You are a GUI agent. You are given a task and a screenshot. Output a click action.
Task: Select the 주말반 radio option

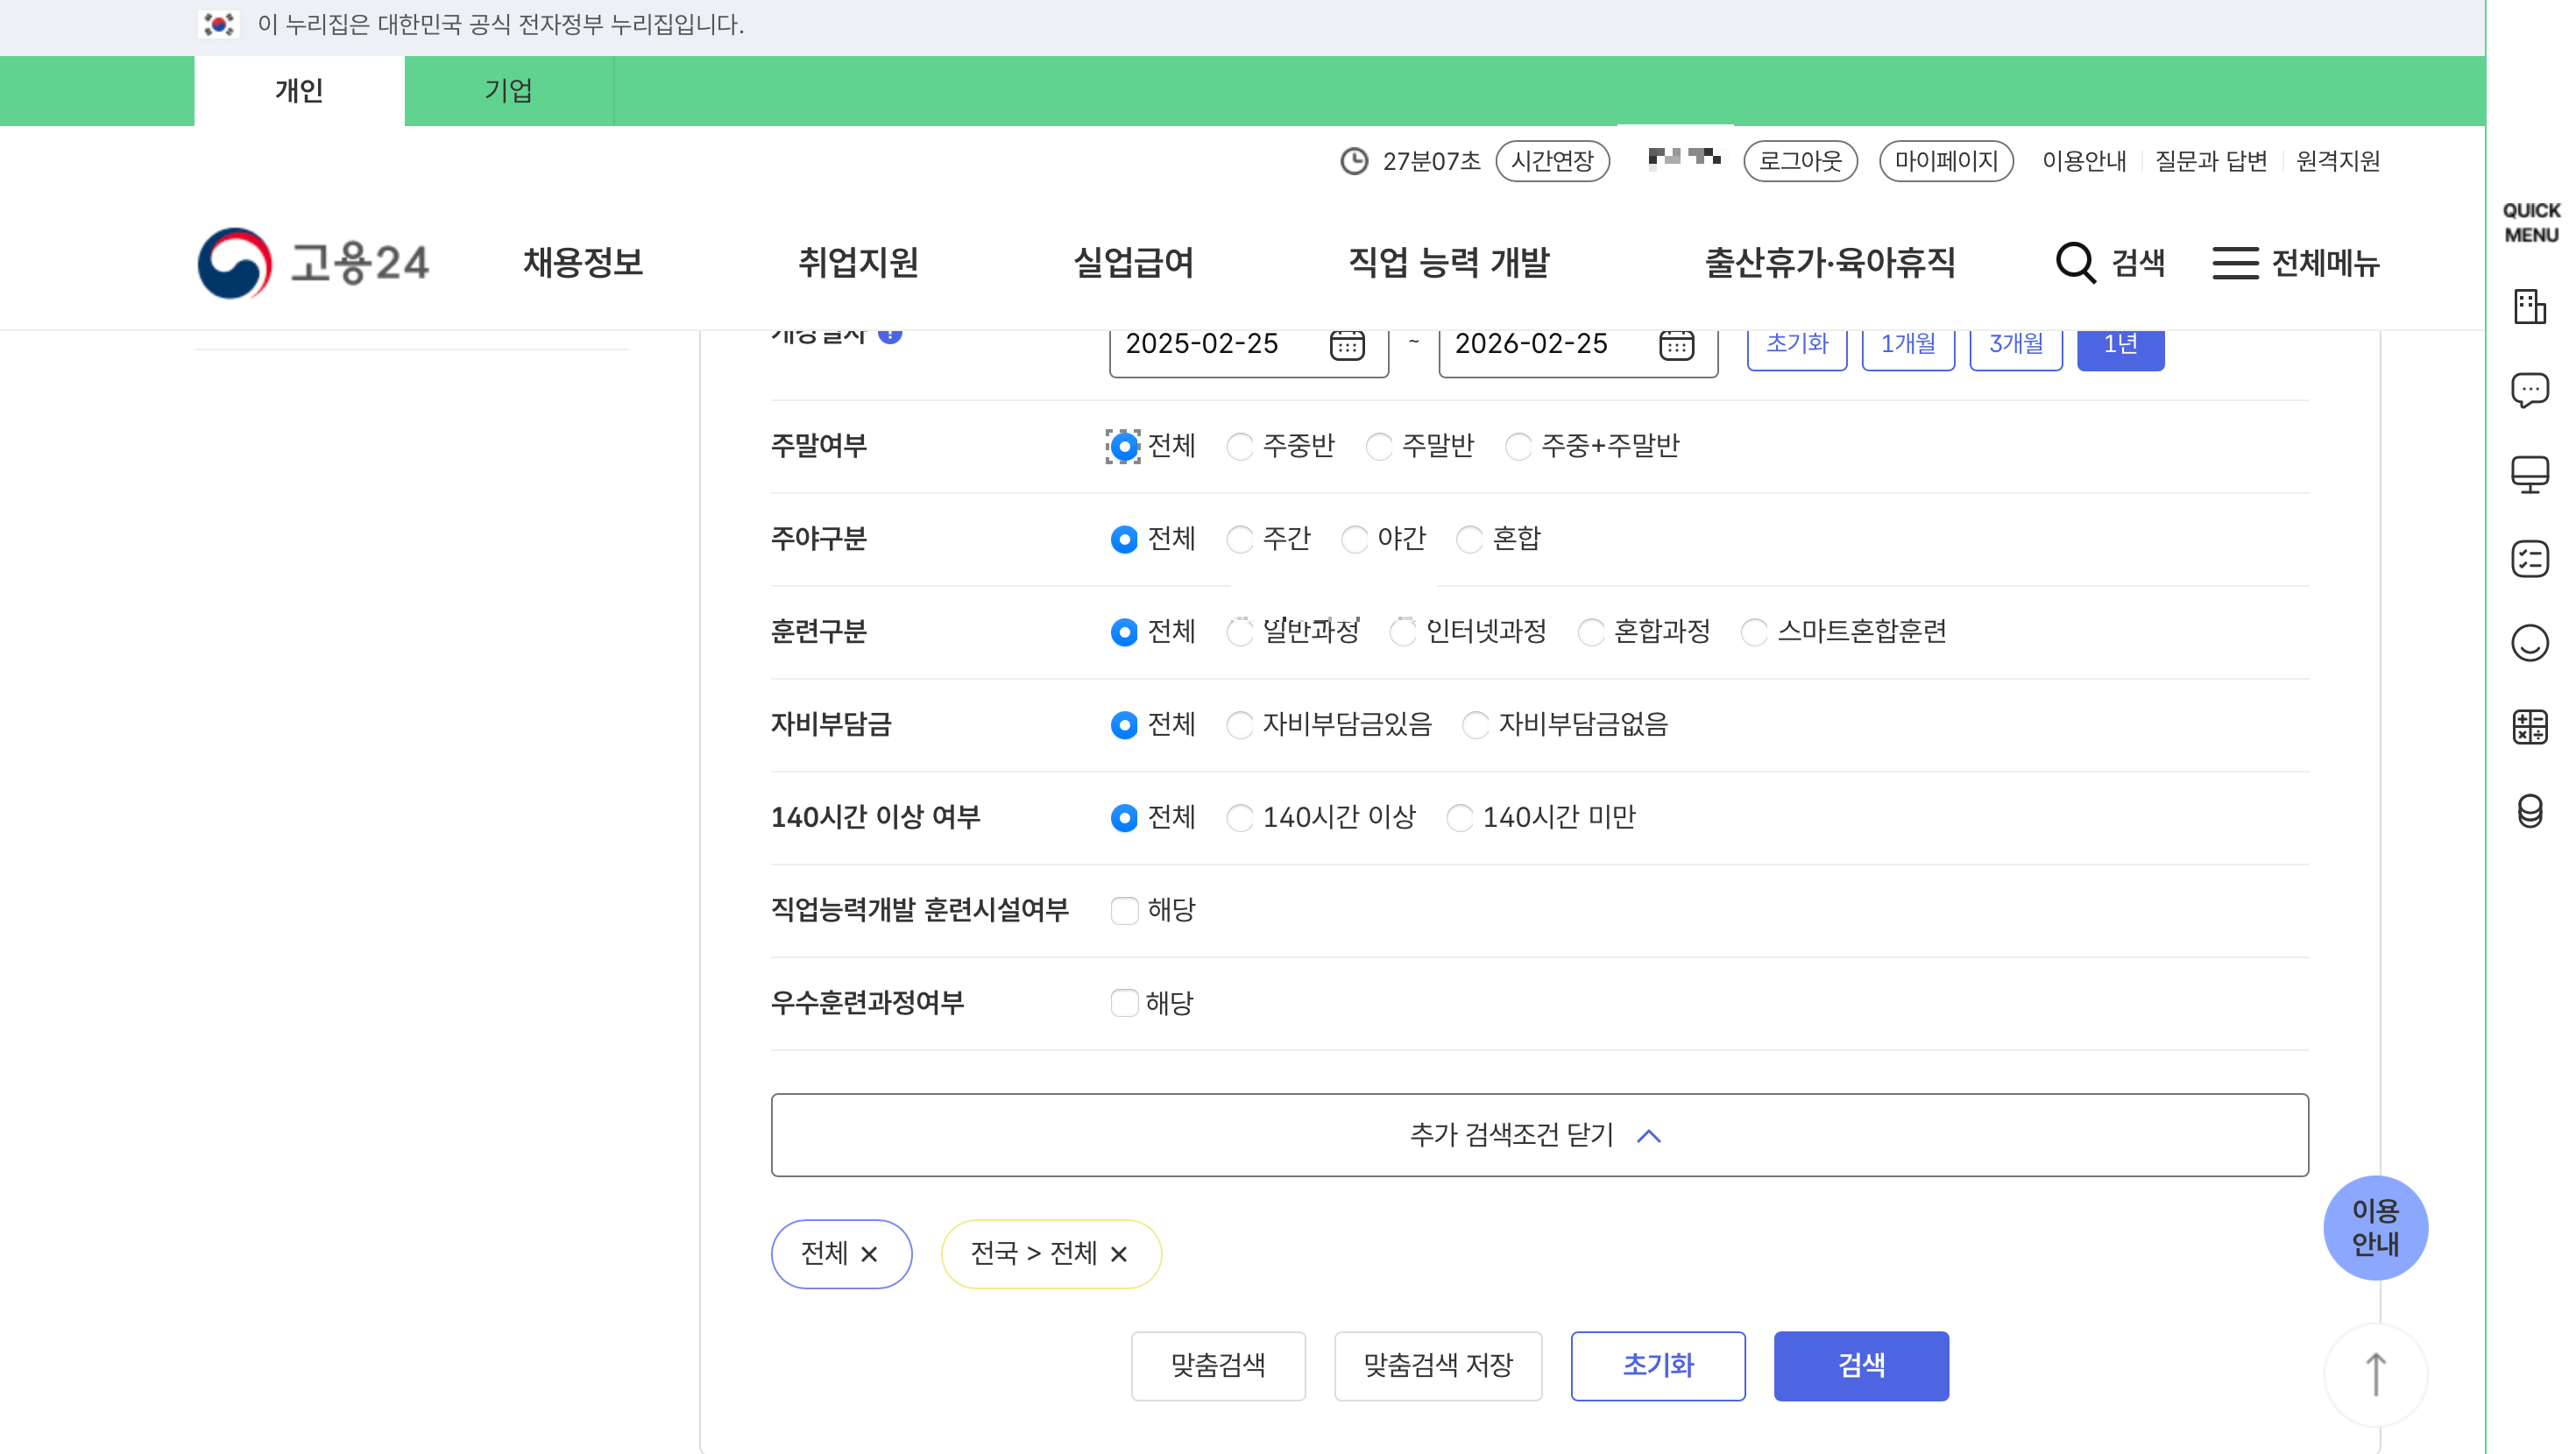click(1379, 446)
